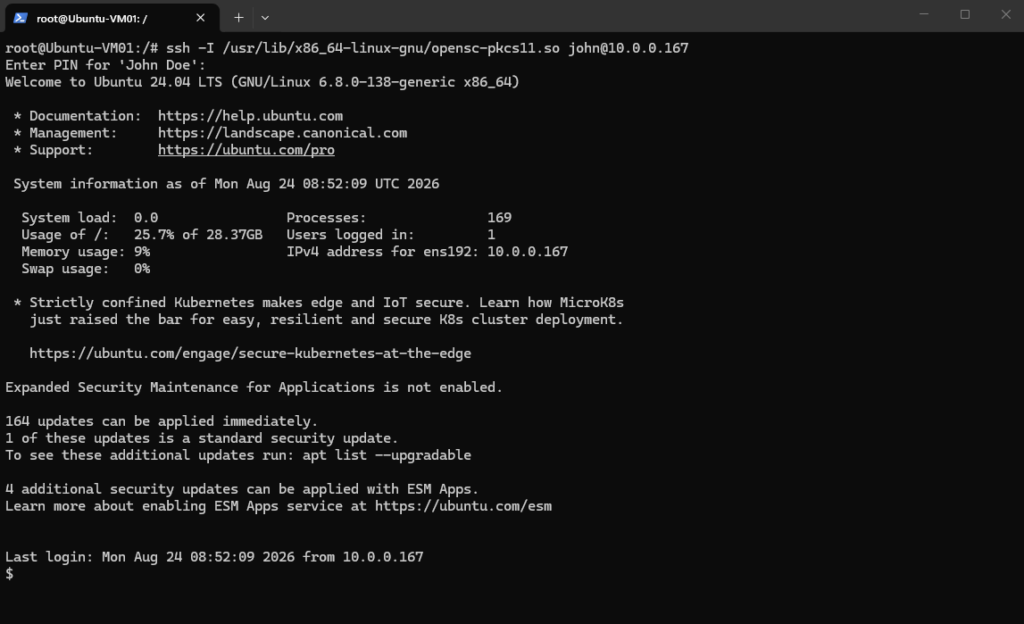
Task: Click the https://help.ubuntu.com URL
Action: point(250,116)
